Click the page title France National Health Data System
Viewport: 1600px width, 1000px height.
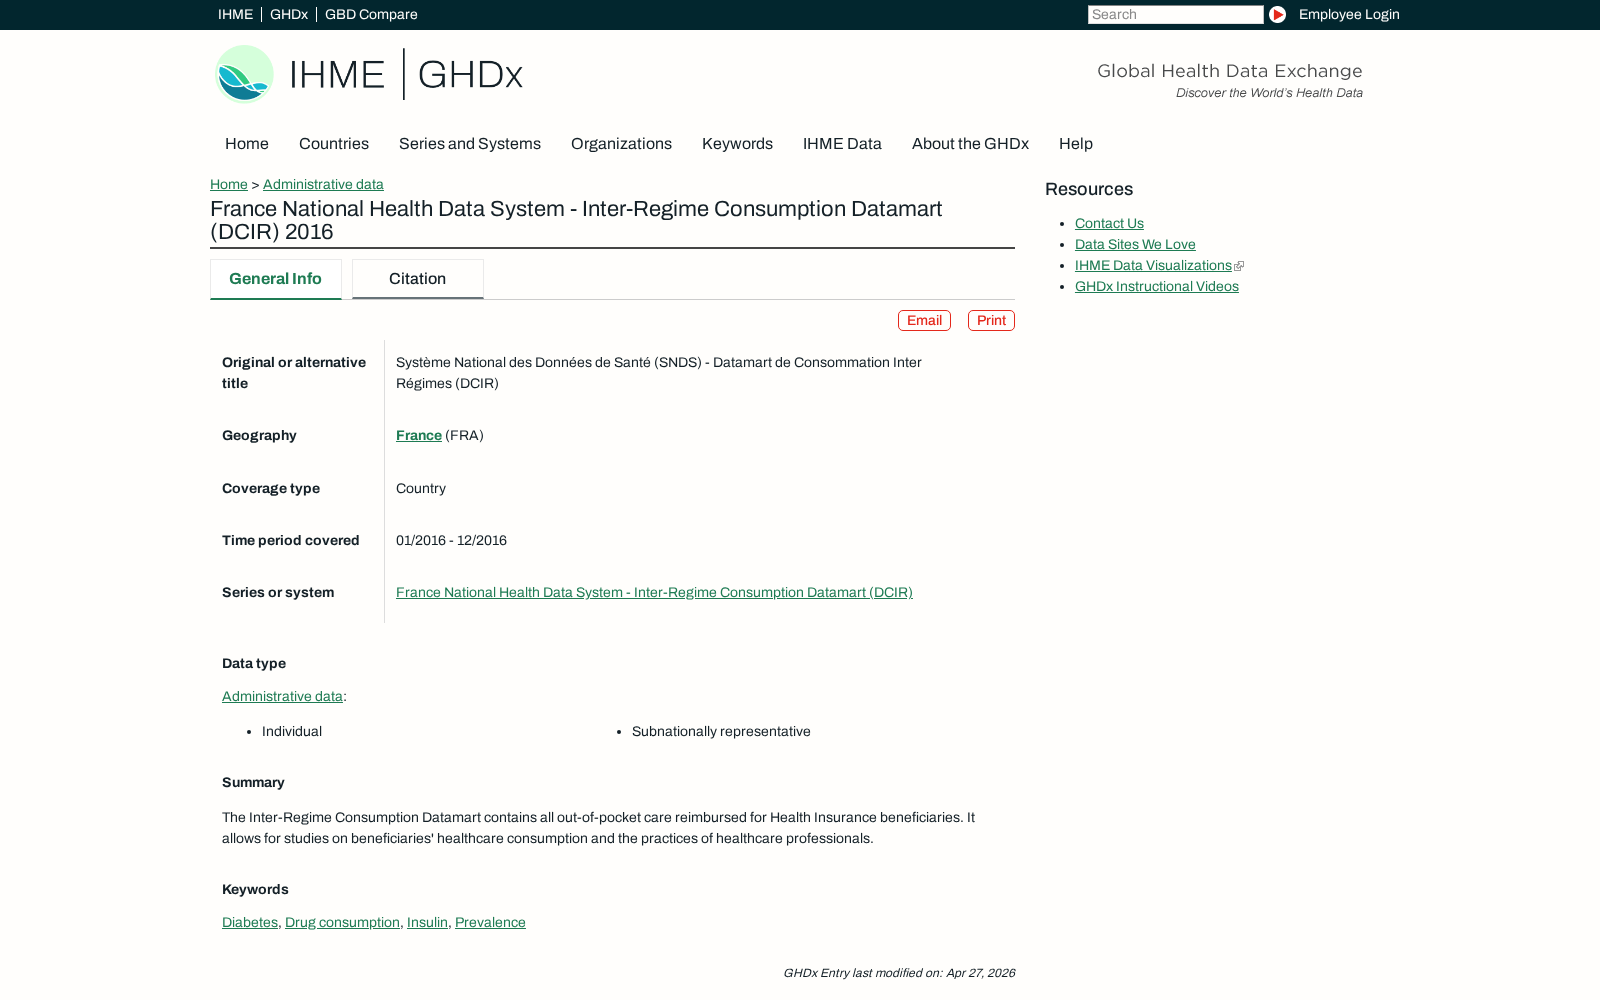pos(576,220)
